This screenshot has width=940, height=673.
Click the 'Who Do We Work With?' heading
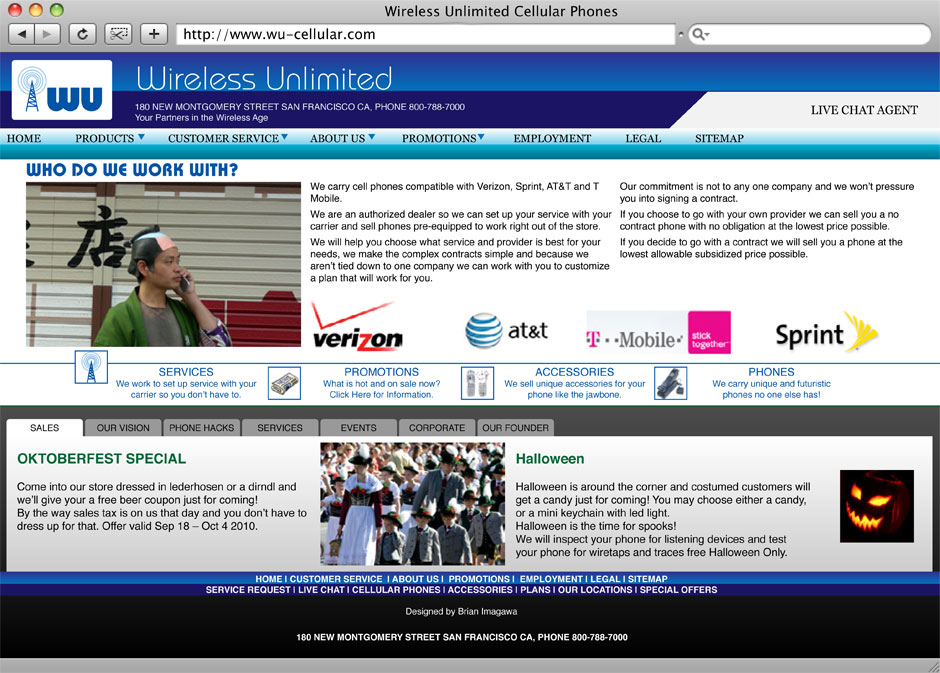point(132,170)
